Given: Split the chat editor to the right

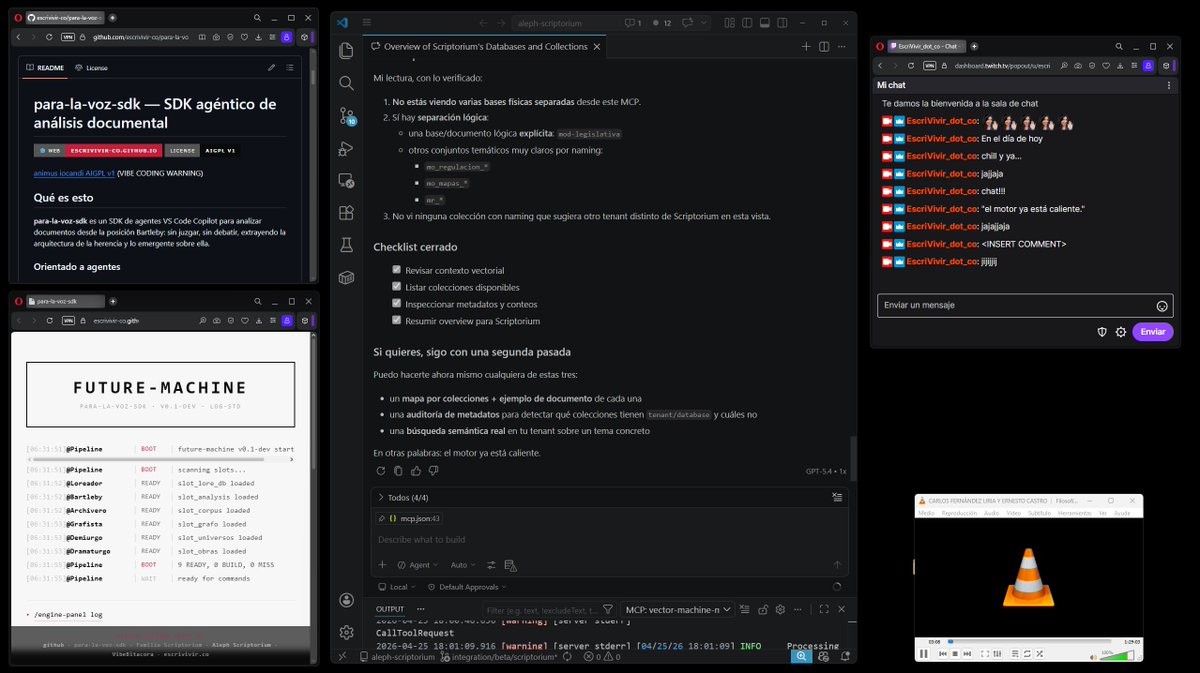Looking at the screenshot, I should [824, 46].
